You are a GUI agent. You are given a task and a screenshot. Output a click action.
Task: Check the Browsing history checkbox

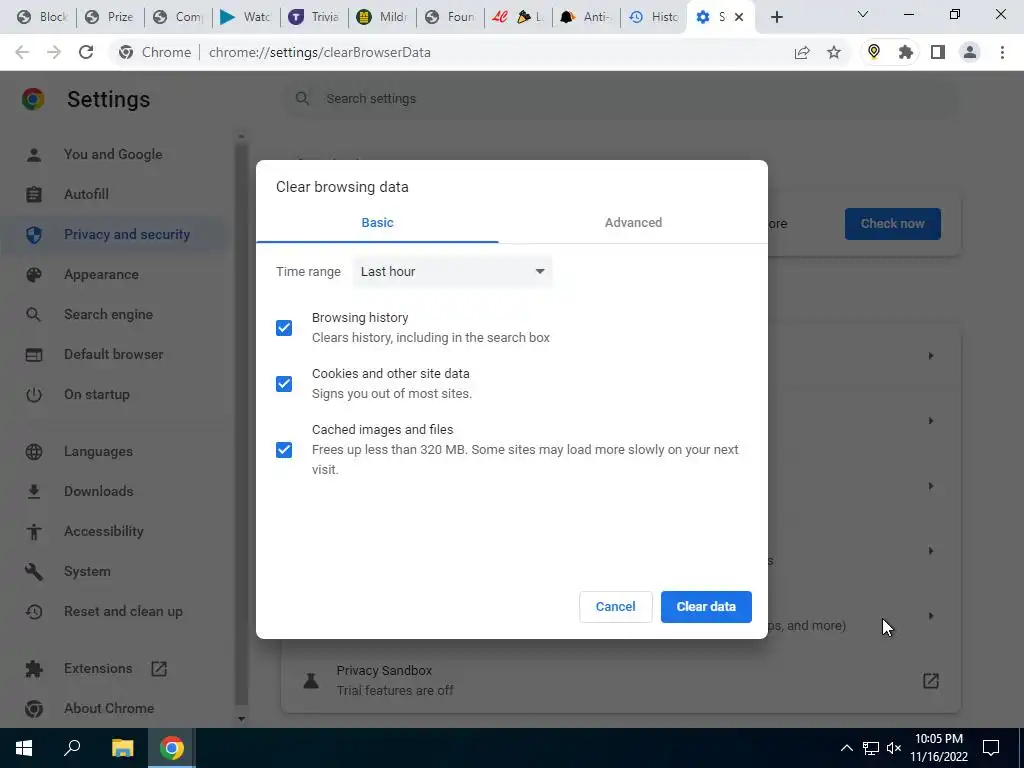coord(283,328)
